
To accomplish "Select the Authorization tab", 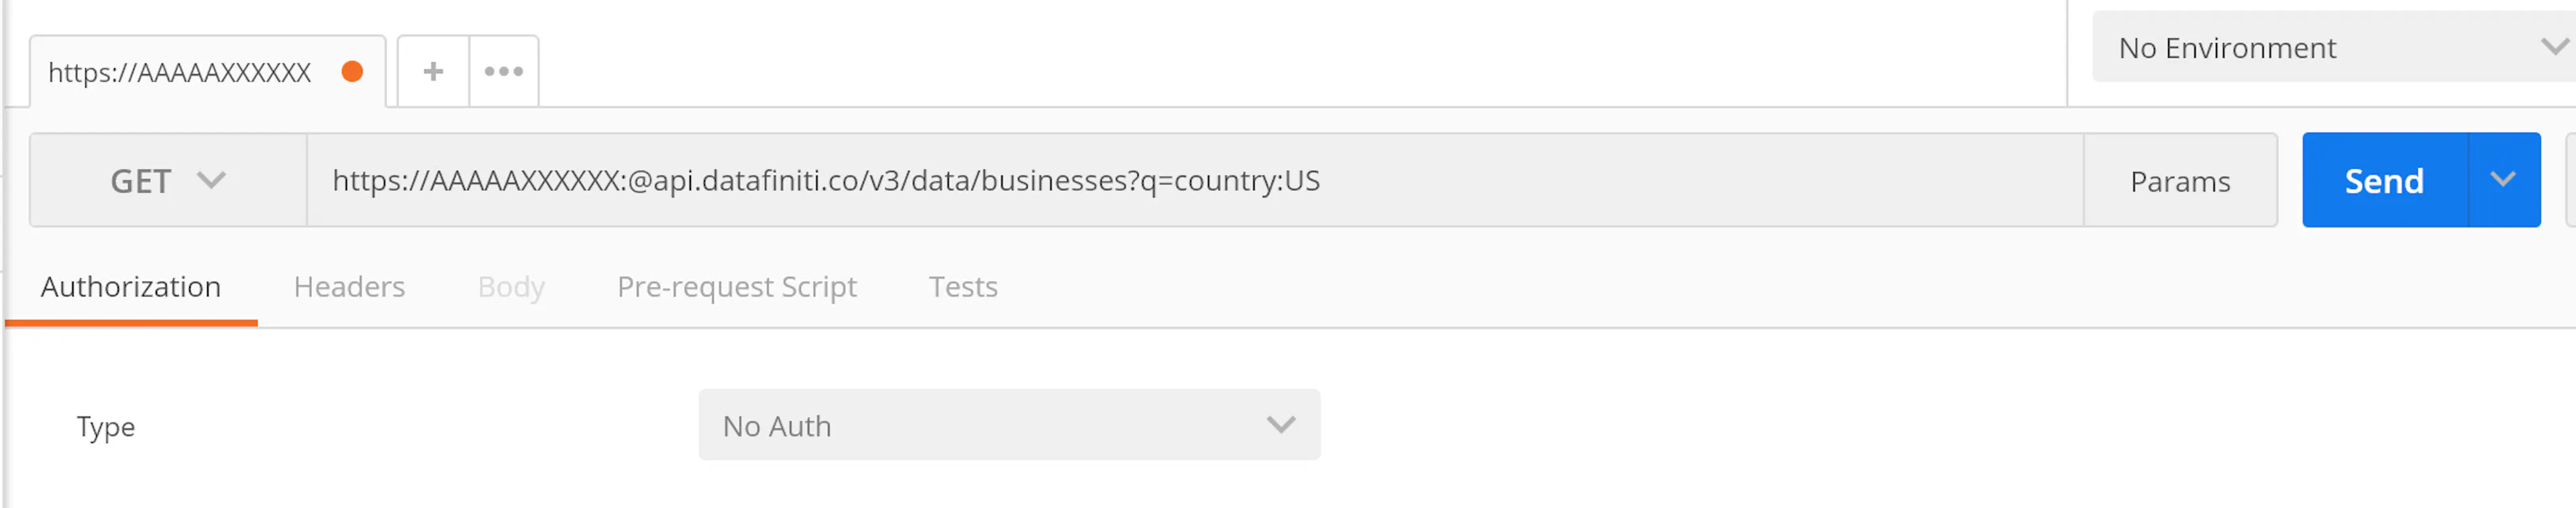I will click(130, 287).
